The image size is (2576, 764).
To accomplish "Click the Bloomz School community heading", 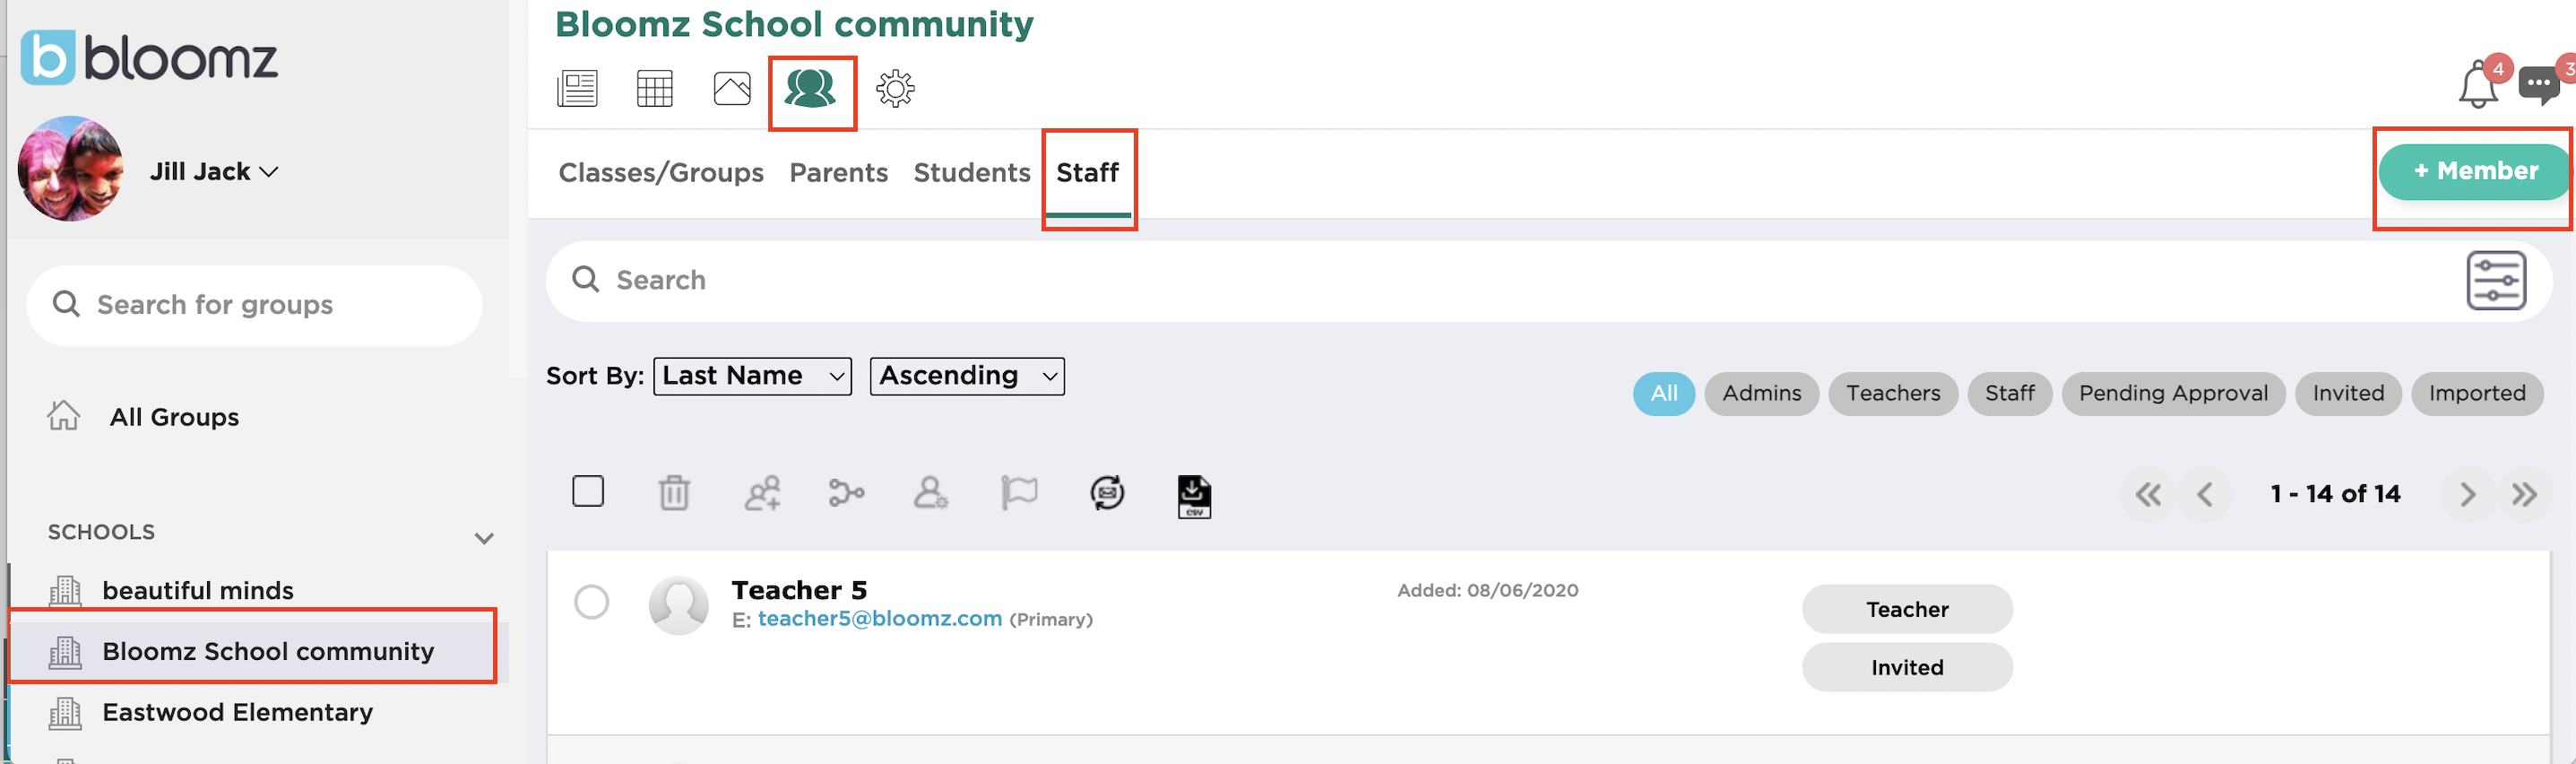I will tap(794, 24).
